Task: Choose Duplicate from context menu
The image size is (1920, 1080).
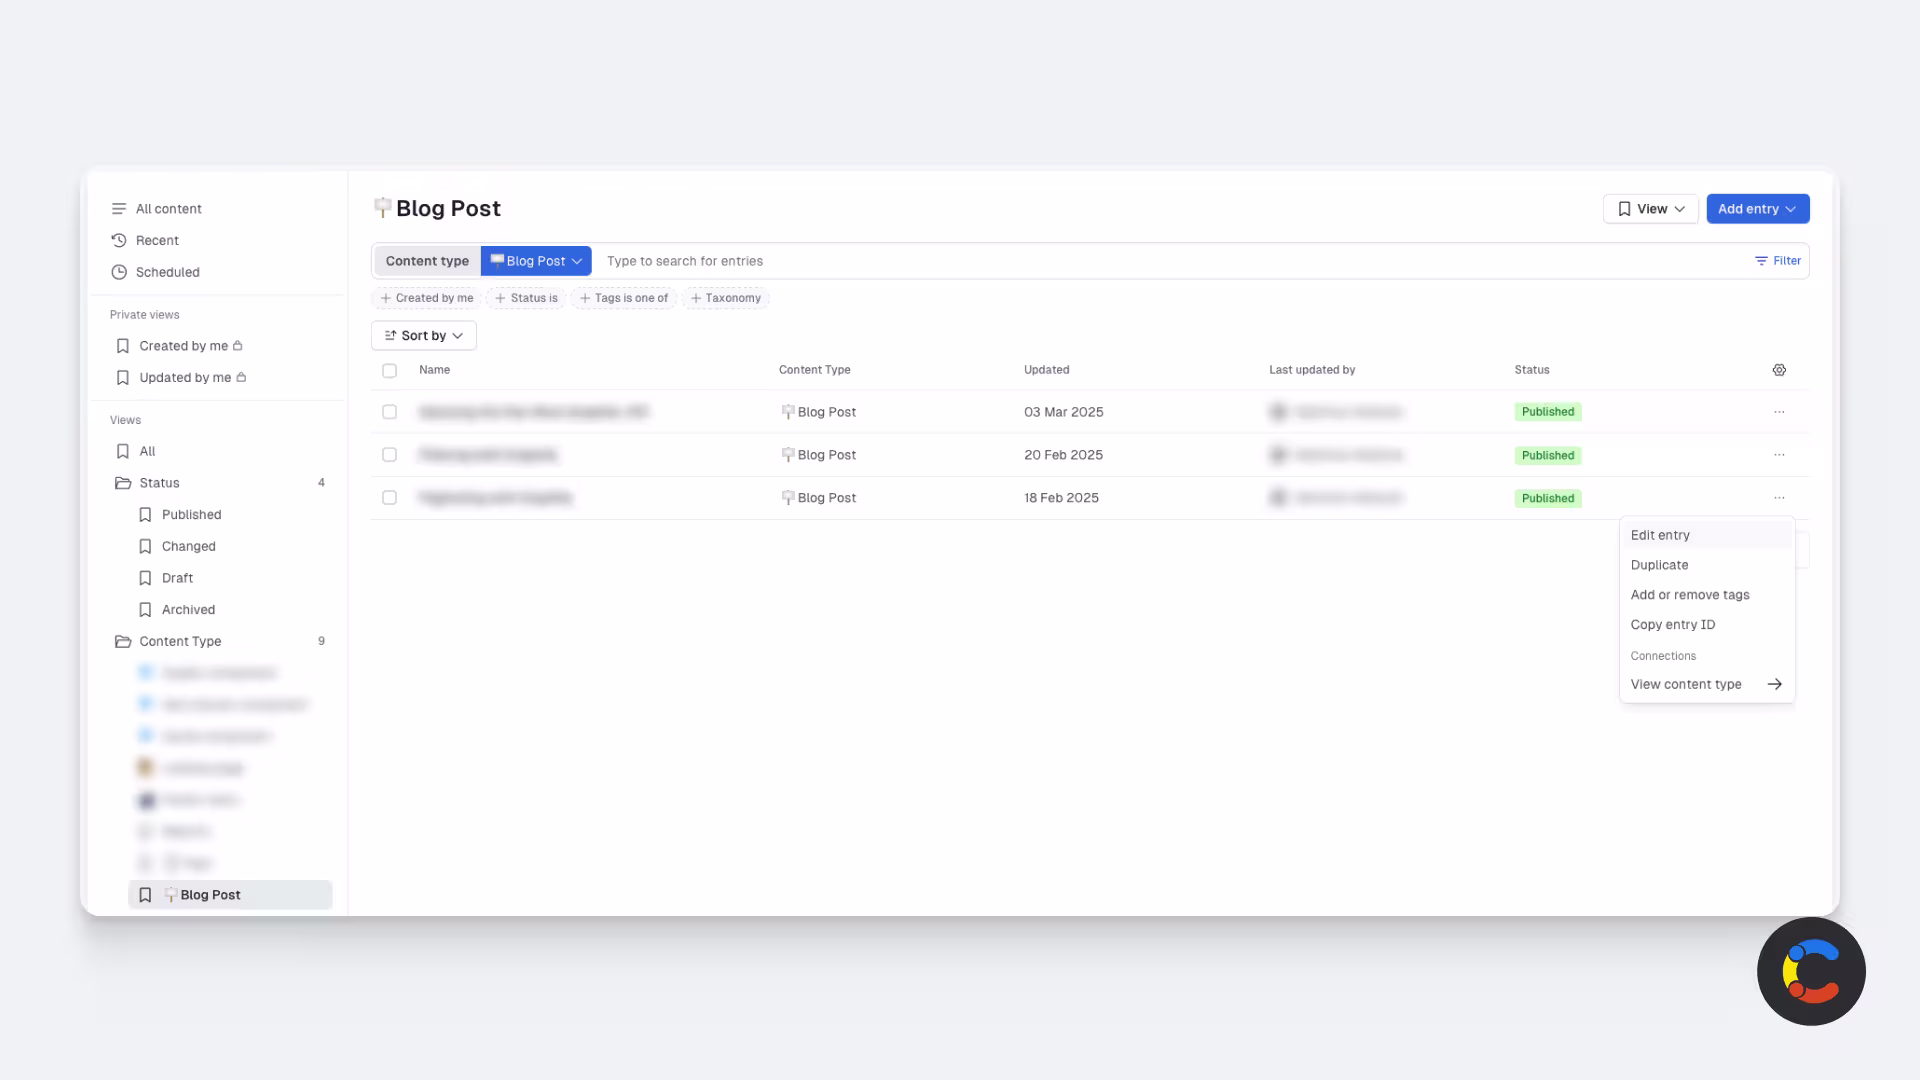Action: 1707,565
